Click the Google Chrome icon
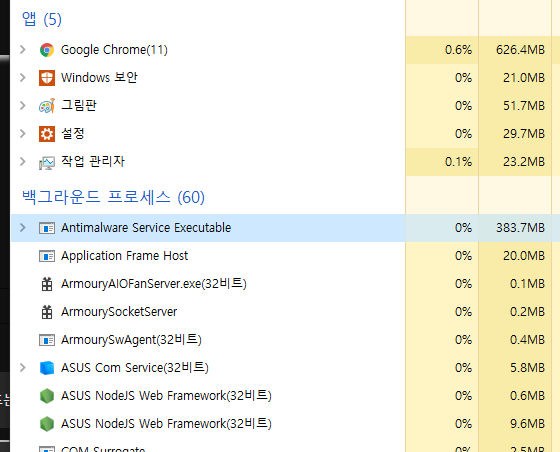 (47, 50)
